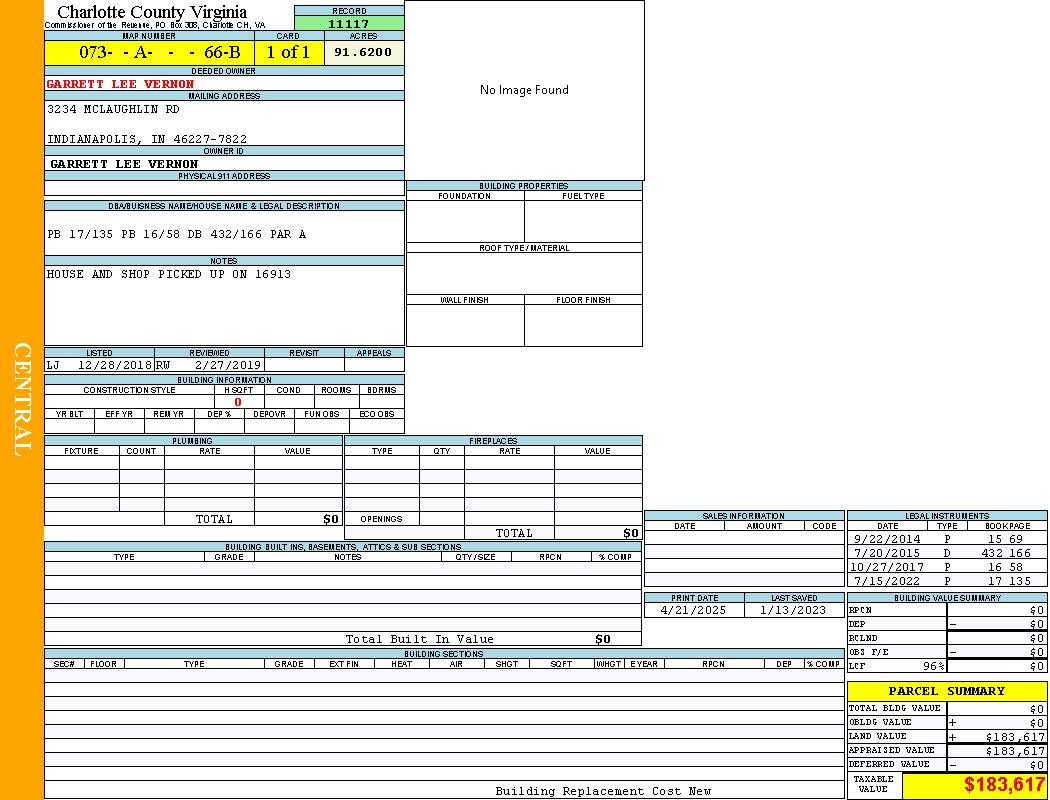Click the 'No Image Found' photo placeholder
The width and height of the screenshot is (1050, 800).
pos(524,90)
